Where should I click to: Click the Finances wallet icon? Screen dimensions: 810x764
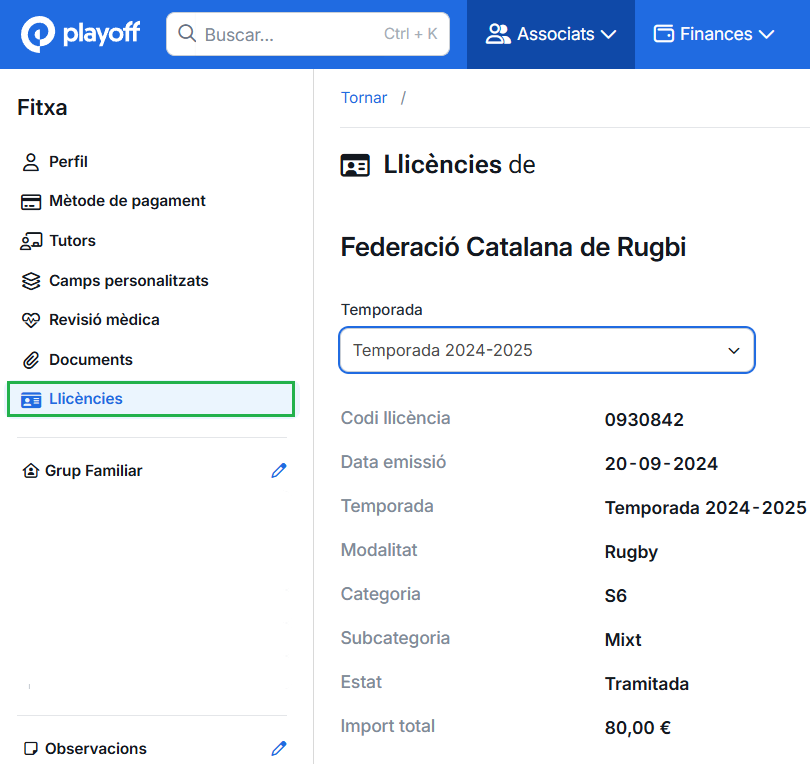[664, 34]
